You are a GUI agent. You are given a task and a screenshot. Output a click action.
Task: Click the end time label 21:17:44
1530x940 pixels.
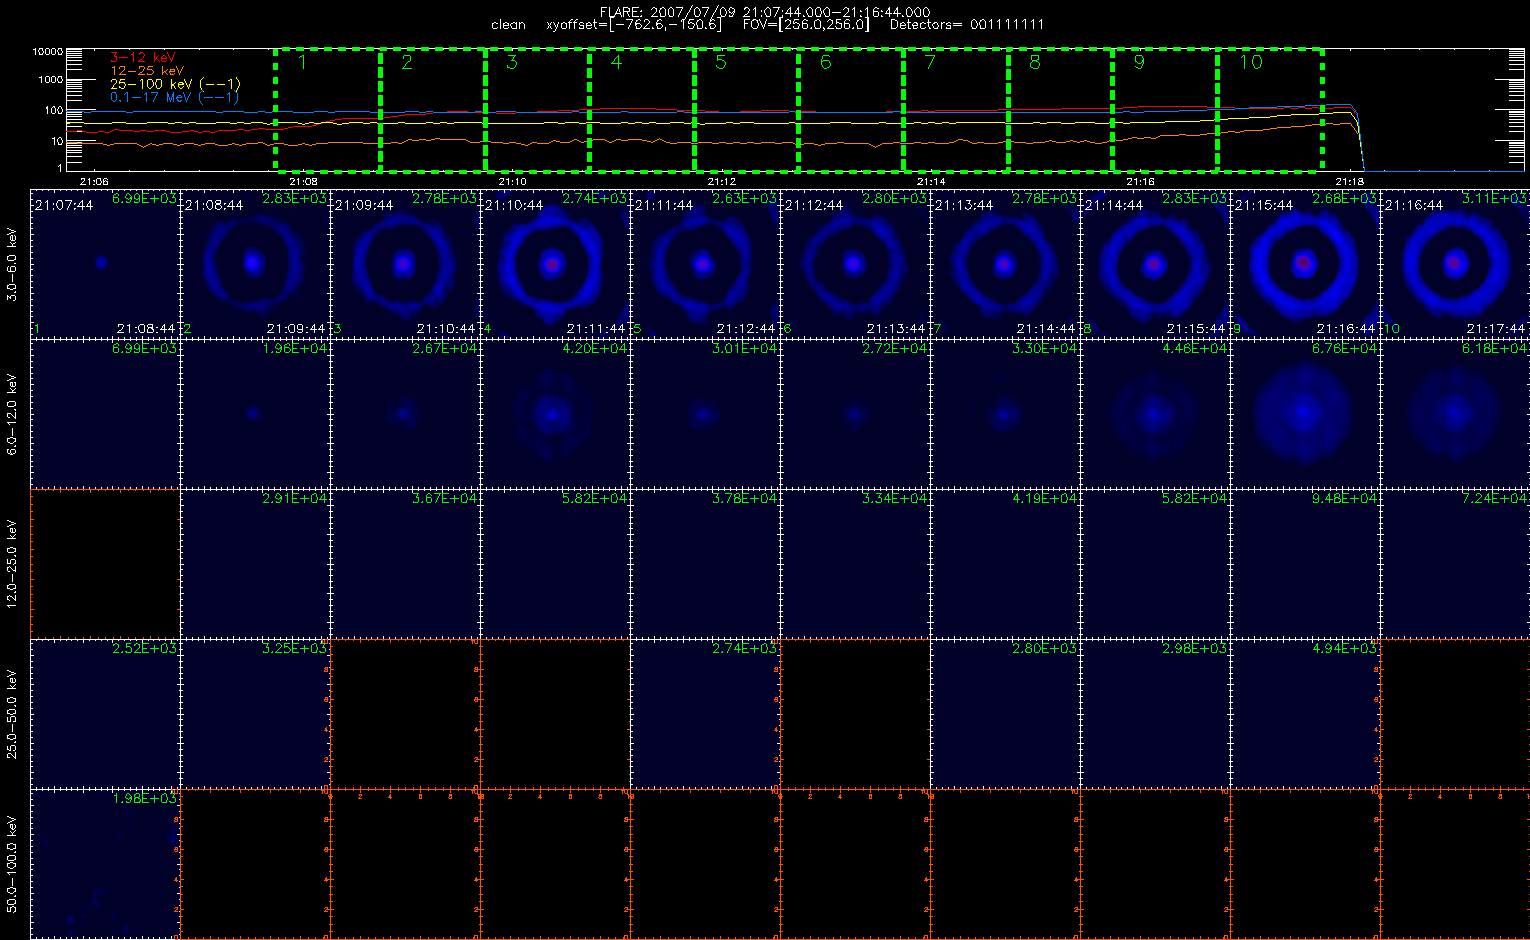point(1496,328)
